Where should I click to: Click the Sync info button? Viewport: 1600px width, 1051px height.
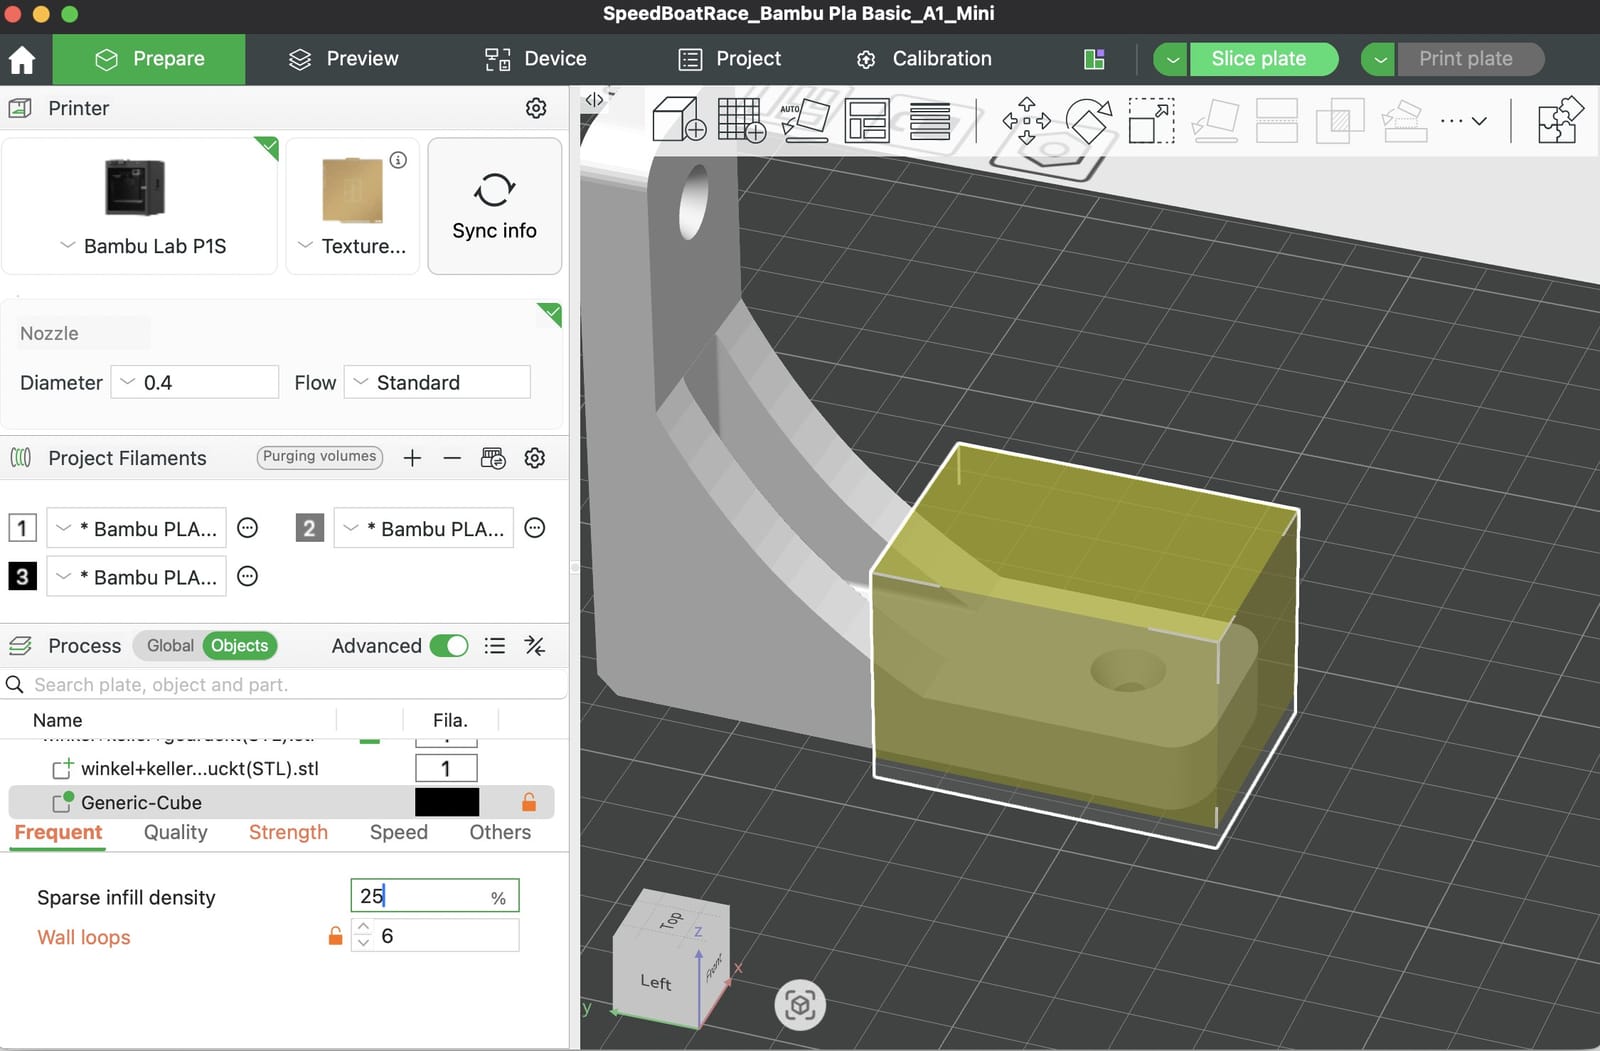click(x=495, y=206)
